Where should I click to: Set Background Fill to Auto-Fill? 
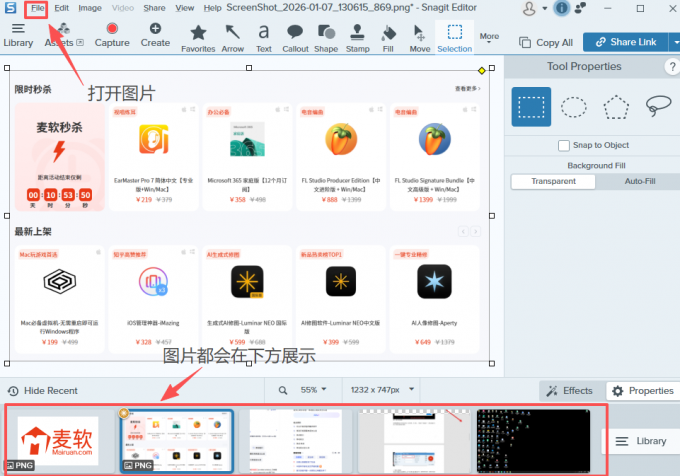click(640, 181)
